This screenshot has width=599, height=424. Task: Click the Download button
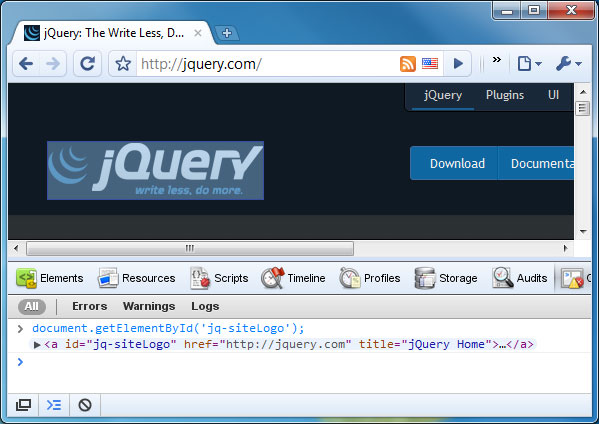click(454, 163)
